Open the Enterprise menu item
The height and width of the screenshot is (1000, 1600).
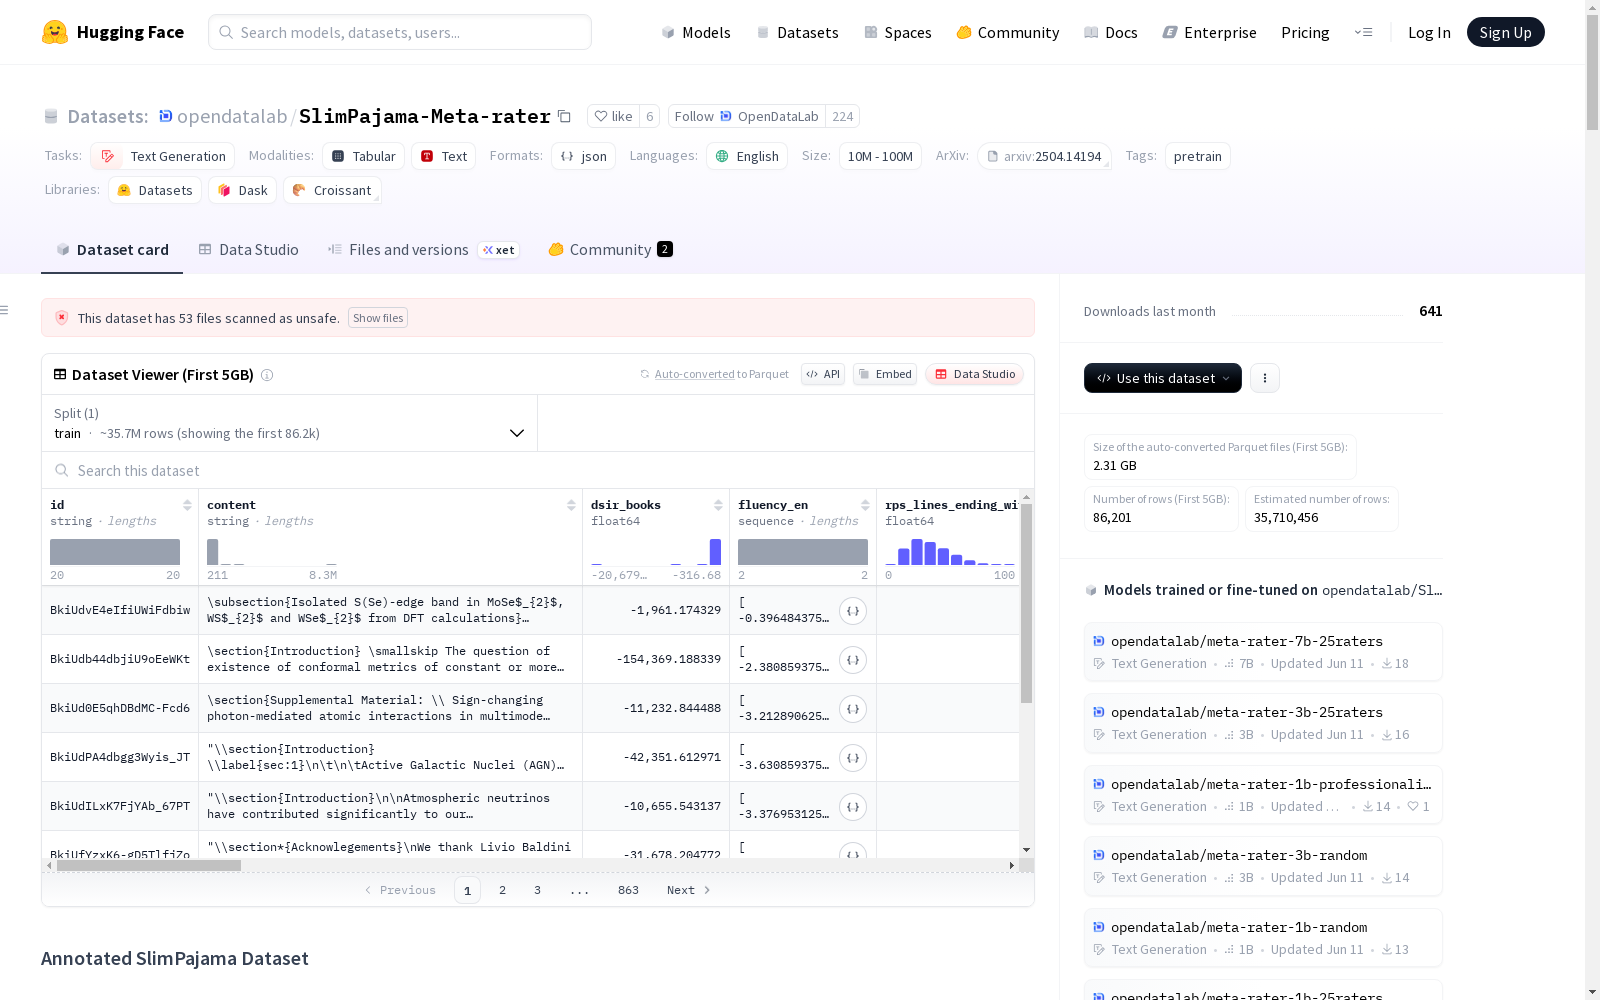pos(1209,32)
